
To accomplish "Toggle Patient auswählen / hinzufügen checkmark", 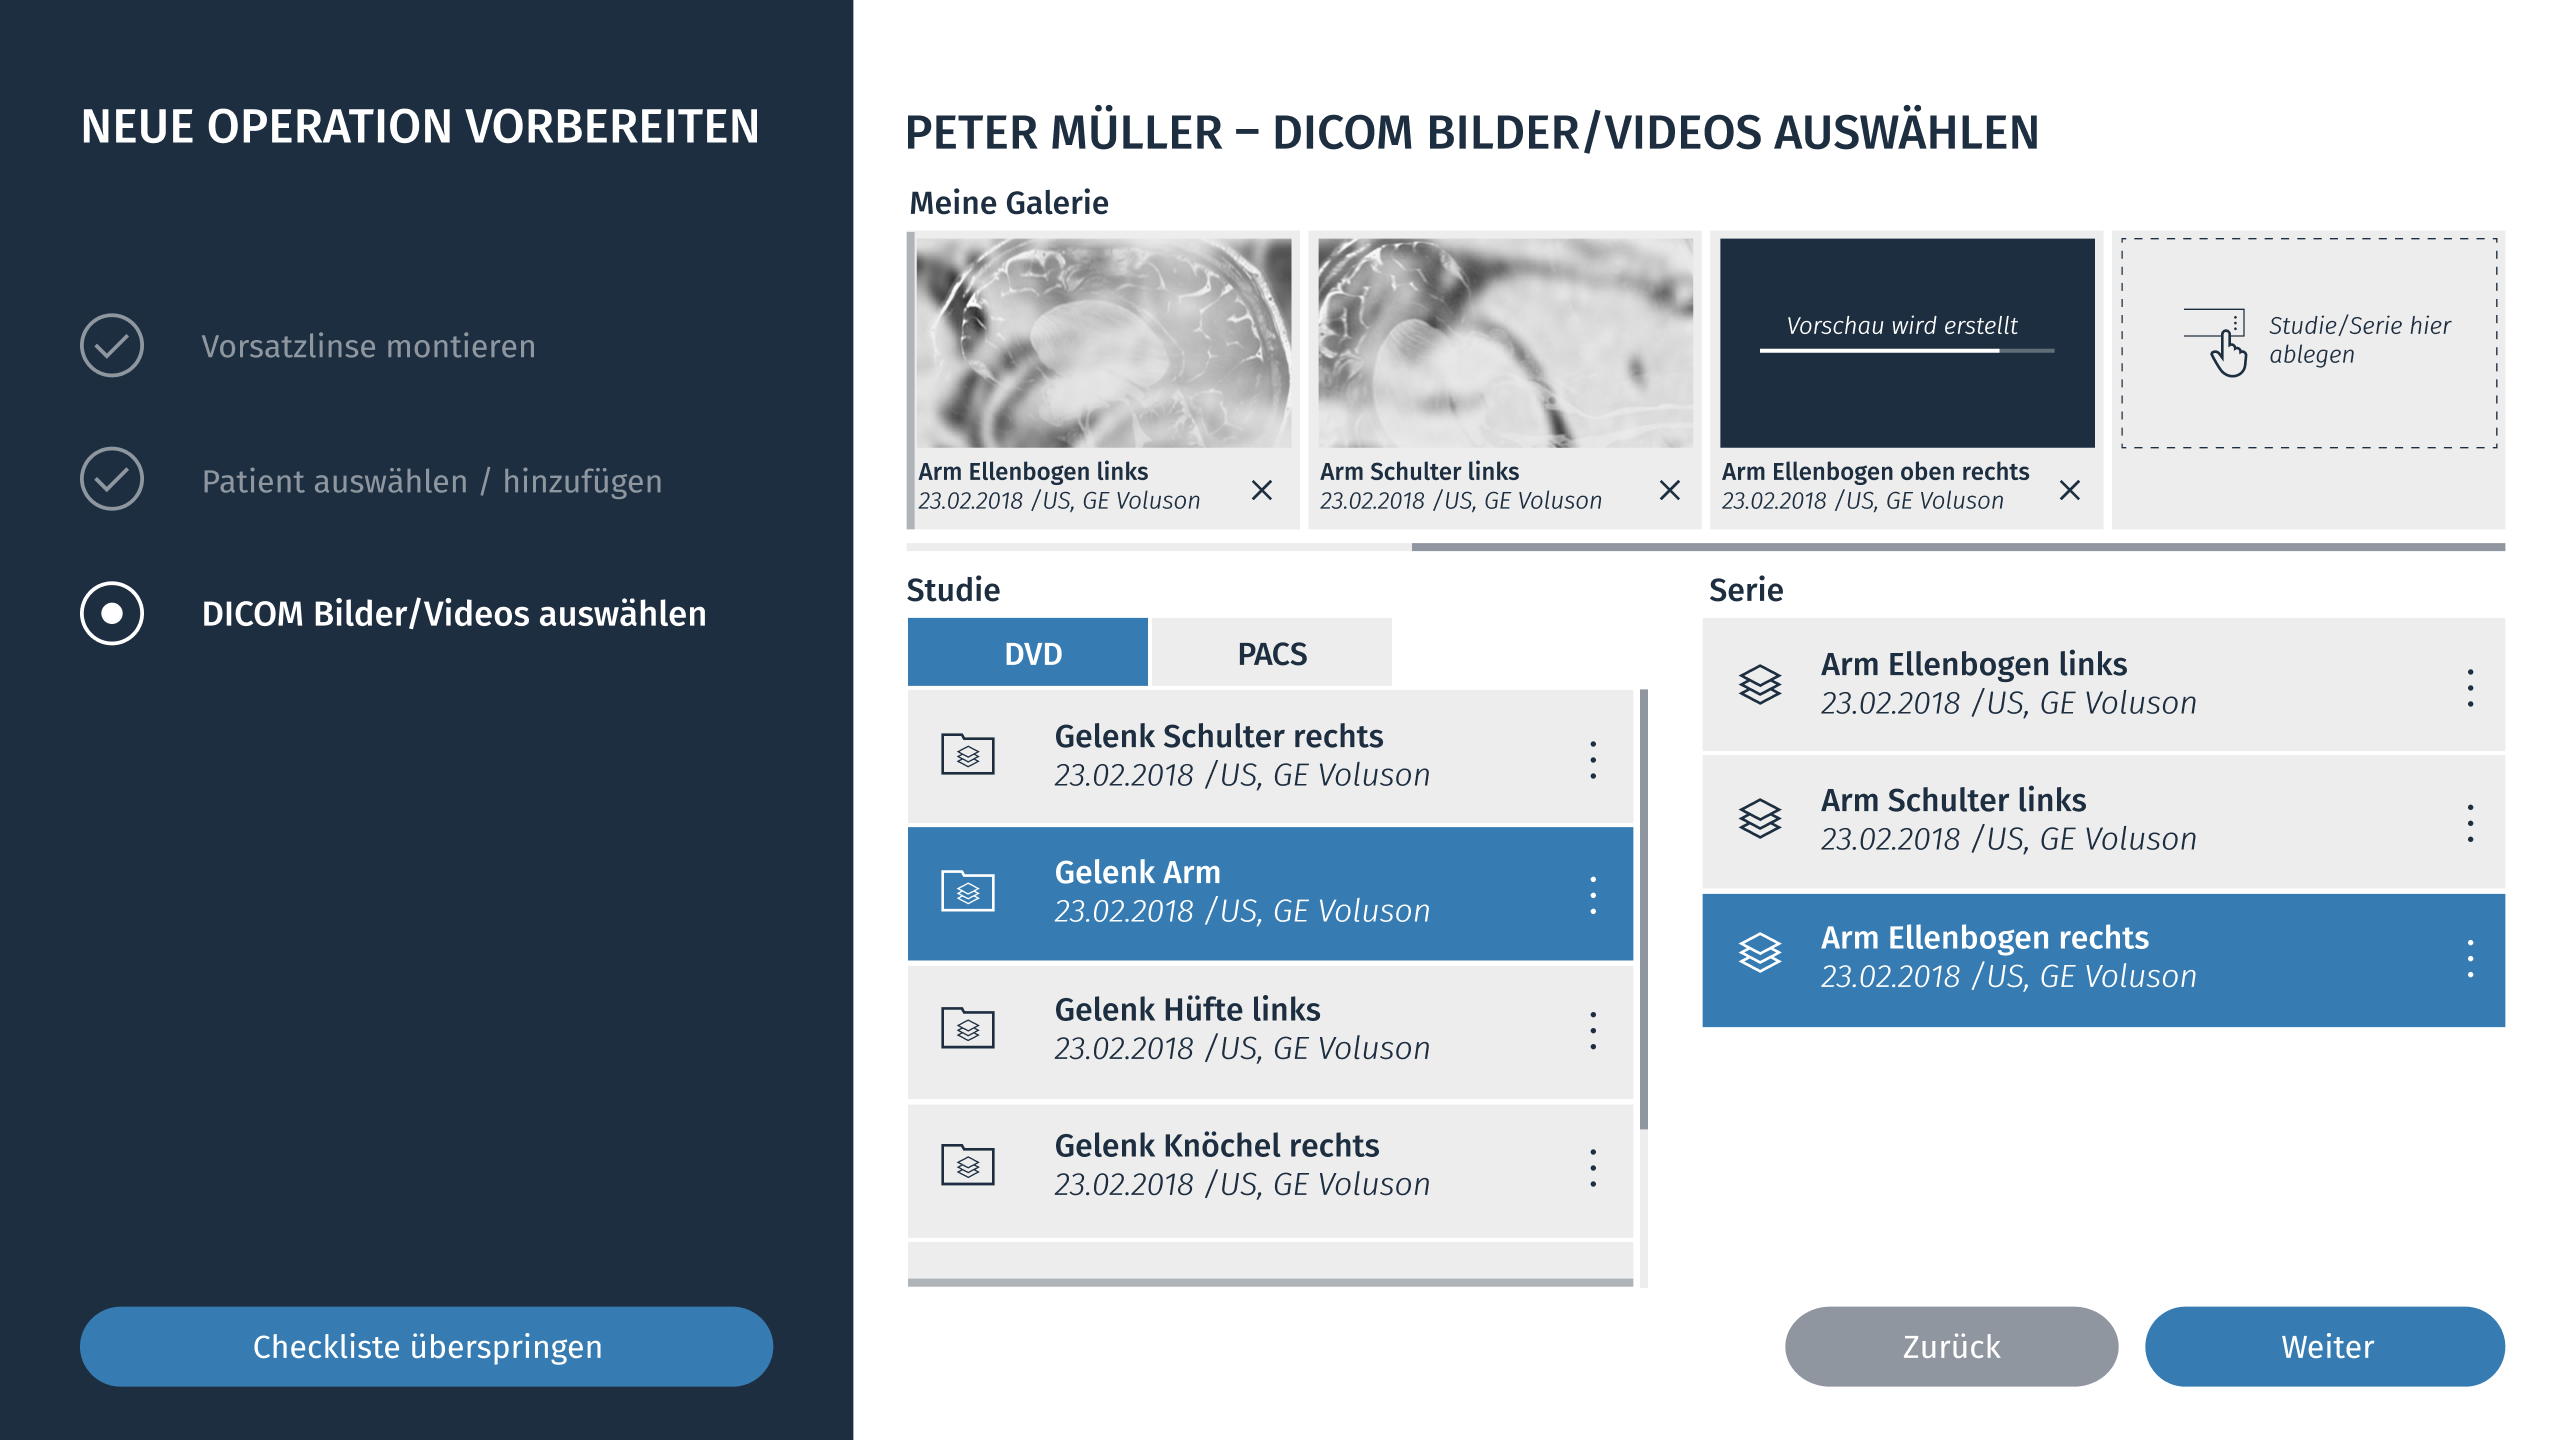I will point(112,480).
